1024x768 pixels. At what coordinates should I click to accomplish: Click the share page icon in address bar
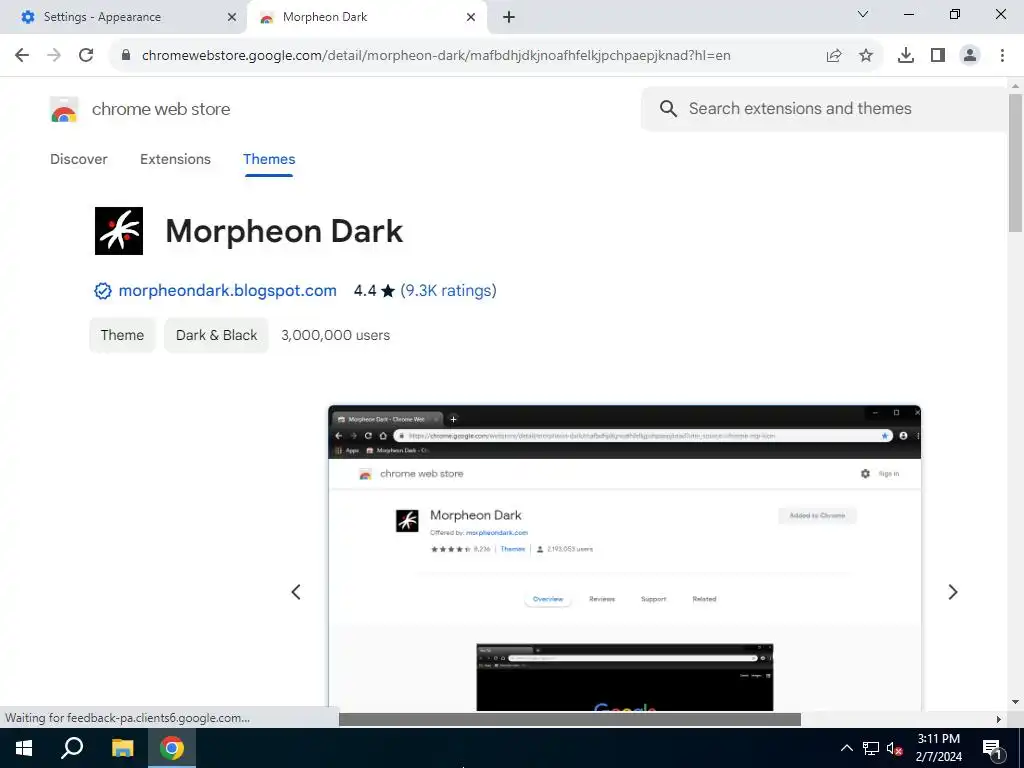(834, 56)
